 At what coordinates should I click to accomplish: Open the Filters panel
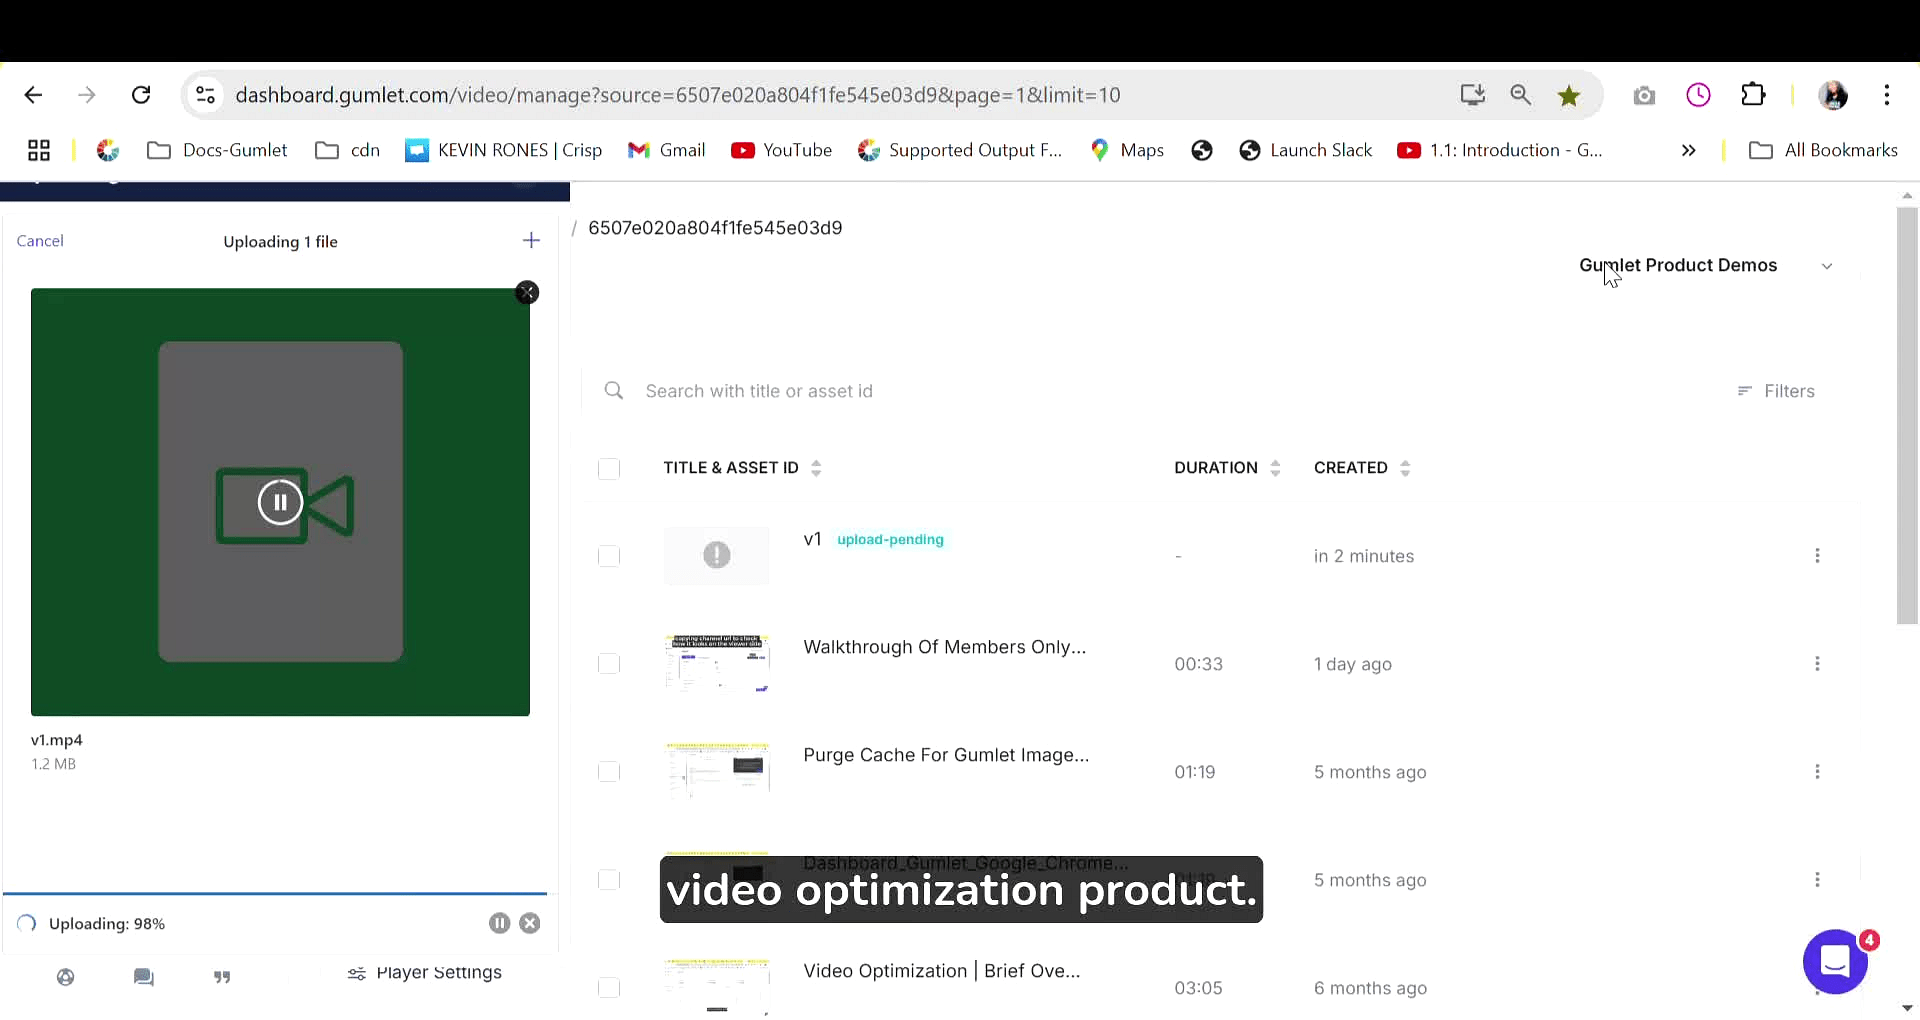point(1776,391)
